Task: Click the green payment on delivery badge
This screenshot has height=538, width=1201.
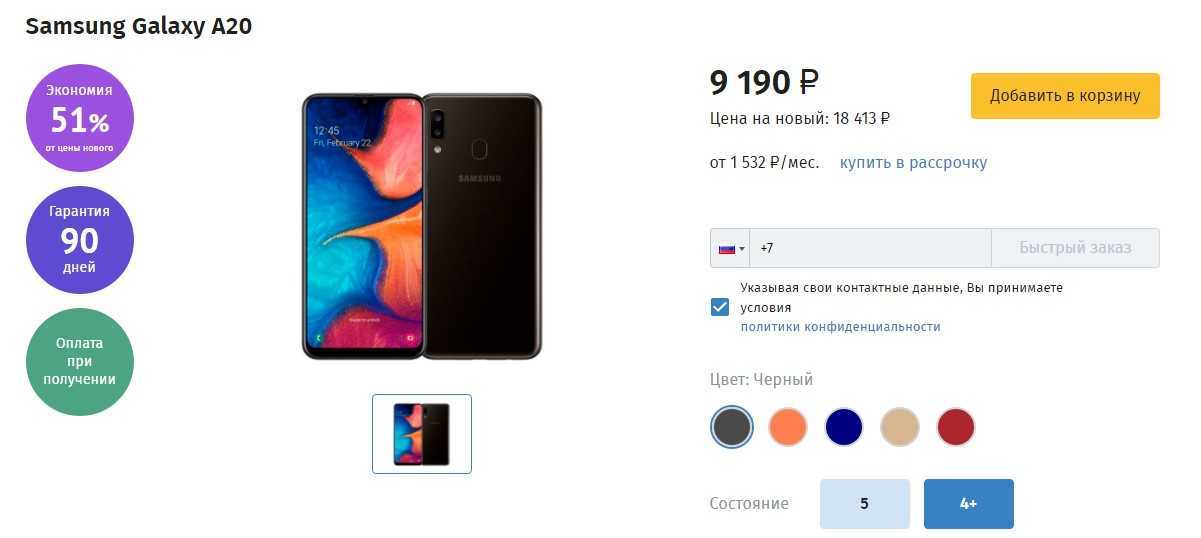Action: [80, 362]
